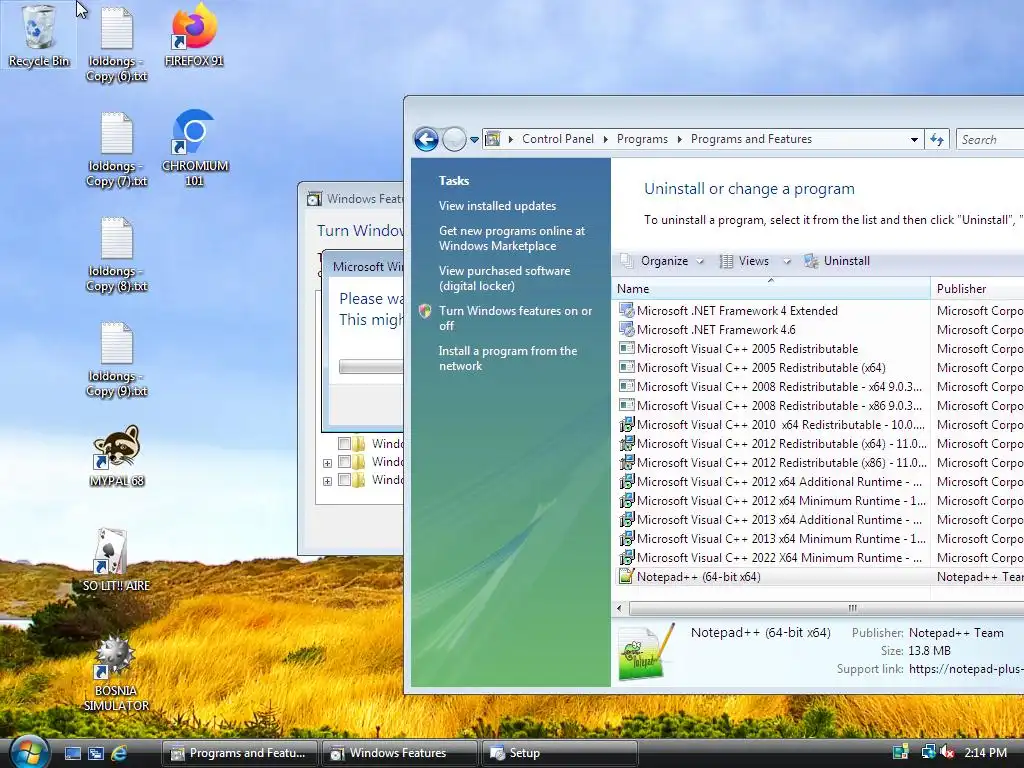Click the progress bar in Microsoft Windows dialog
This screenshot has width=1024, height=768.
[x=370, y=366]
